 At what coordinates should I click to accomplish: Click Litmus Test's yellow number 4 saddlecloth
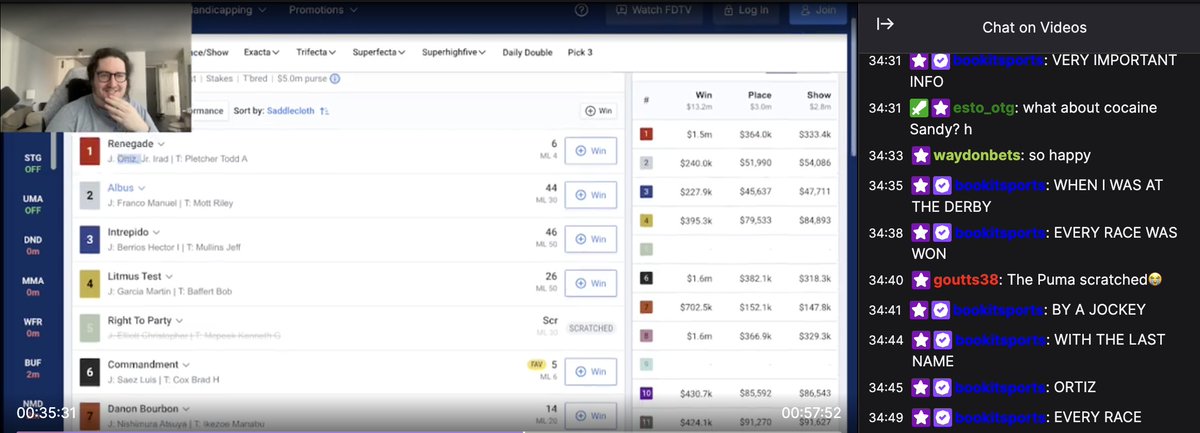click(90, 283)
